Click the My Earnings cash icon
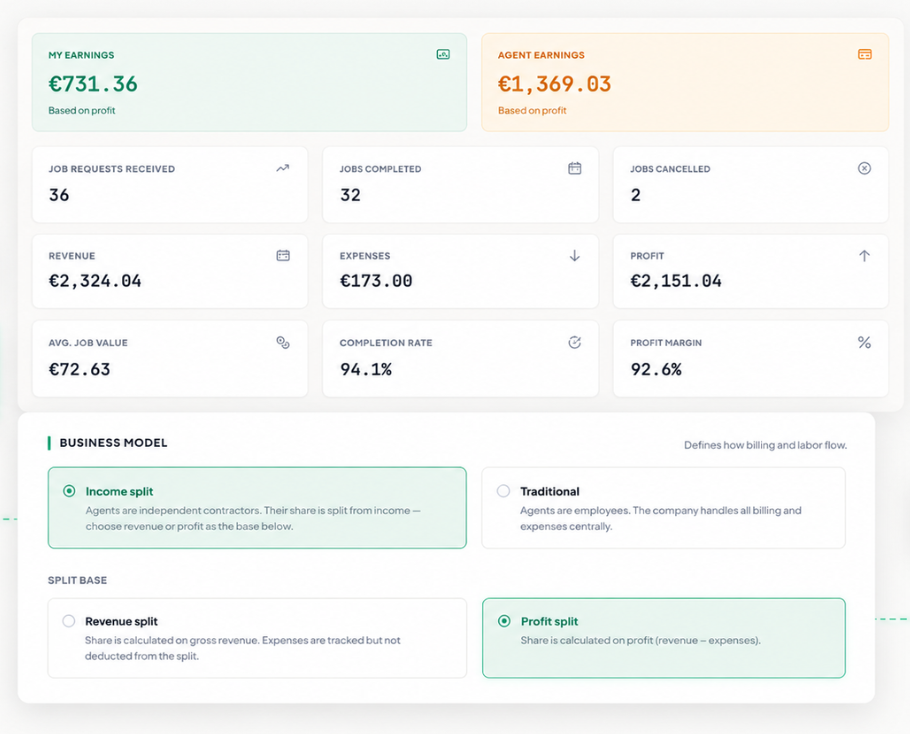 443,55
